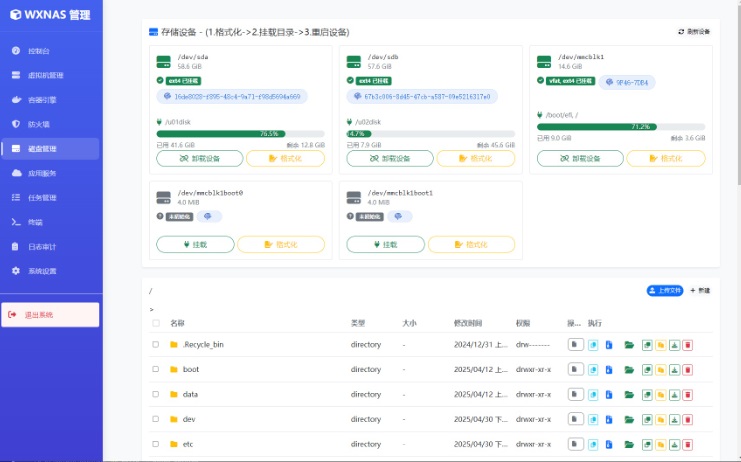Click the fingerprint icon under /dev/mmcblk1boot0
This screenshot has height=462, width=741.
click(x=207, y=216)
